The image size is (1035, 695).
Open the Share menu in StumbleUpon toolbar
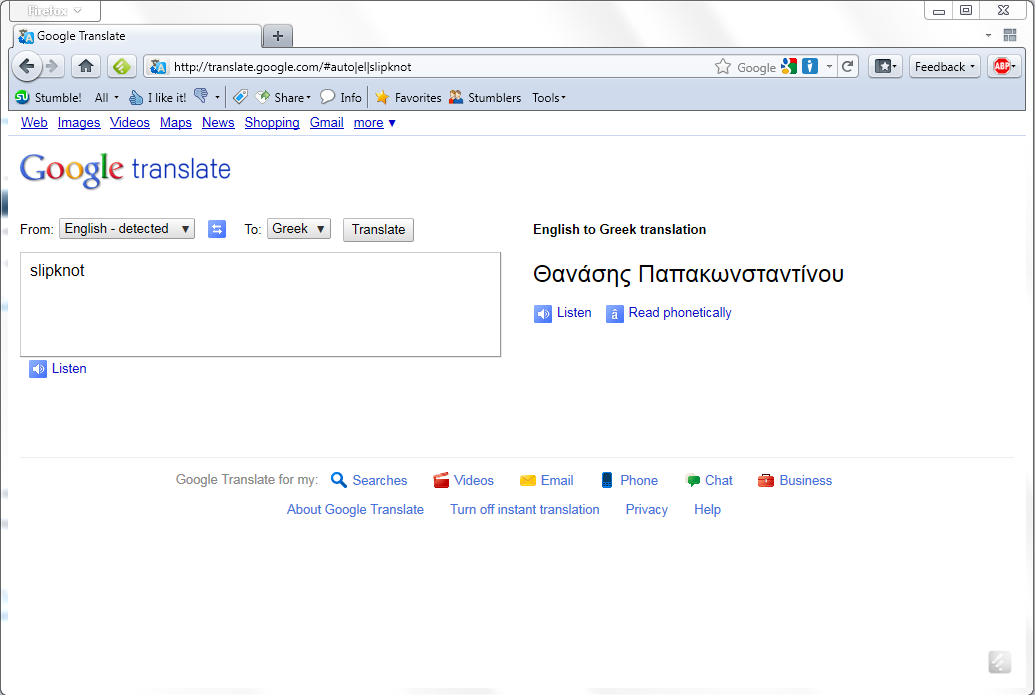tap(283, 98)
